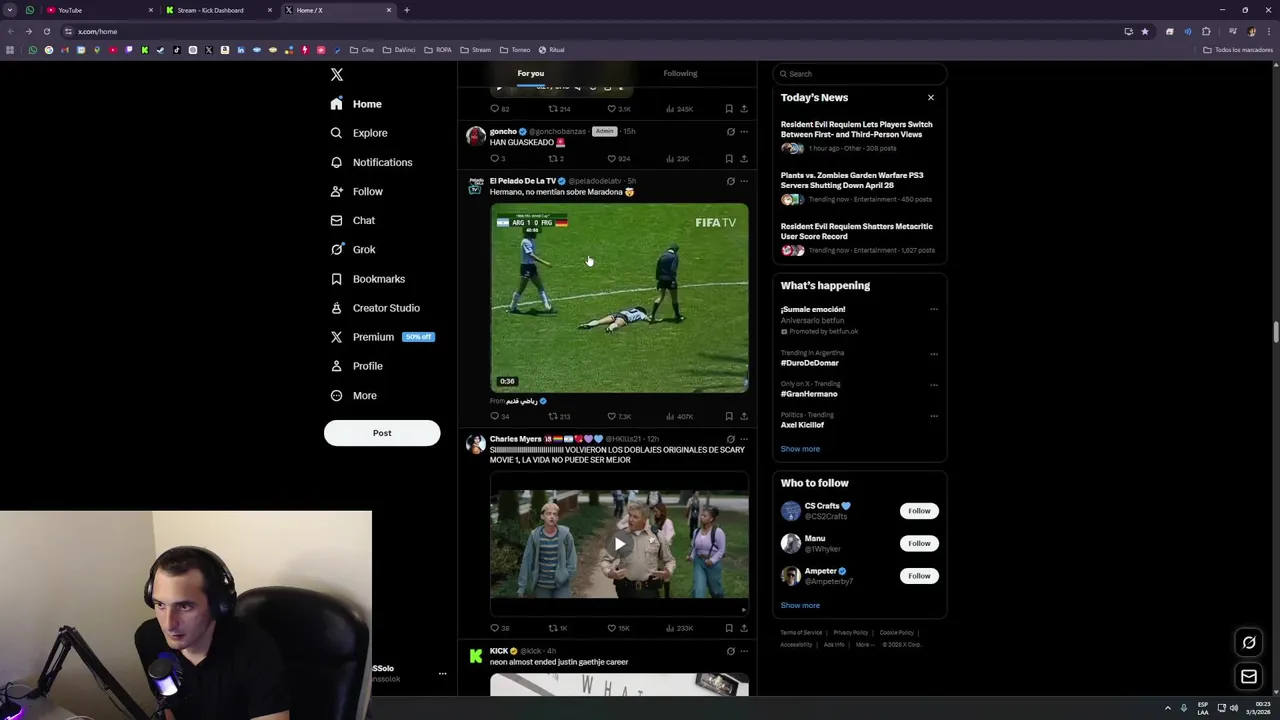Screen dimensions: 1280x720
Task: Click Grok icon on El Pelado post
Action: [x=730, y=181]
